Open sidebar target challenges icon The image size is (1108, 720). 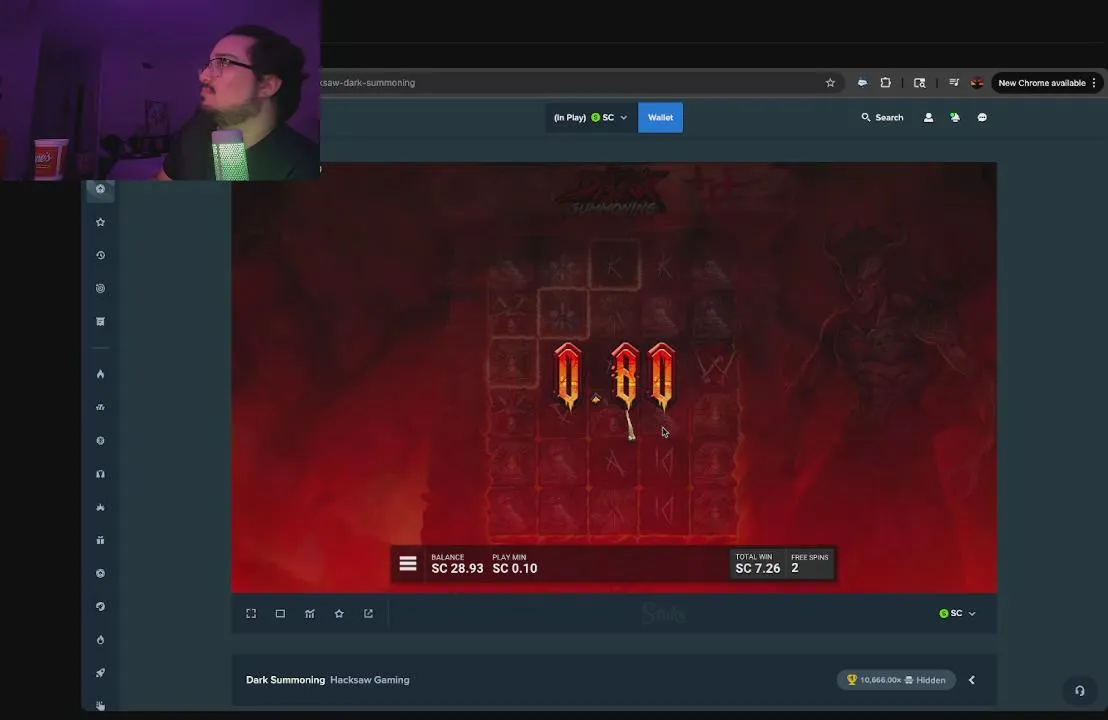[100, 288]
